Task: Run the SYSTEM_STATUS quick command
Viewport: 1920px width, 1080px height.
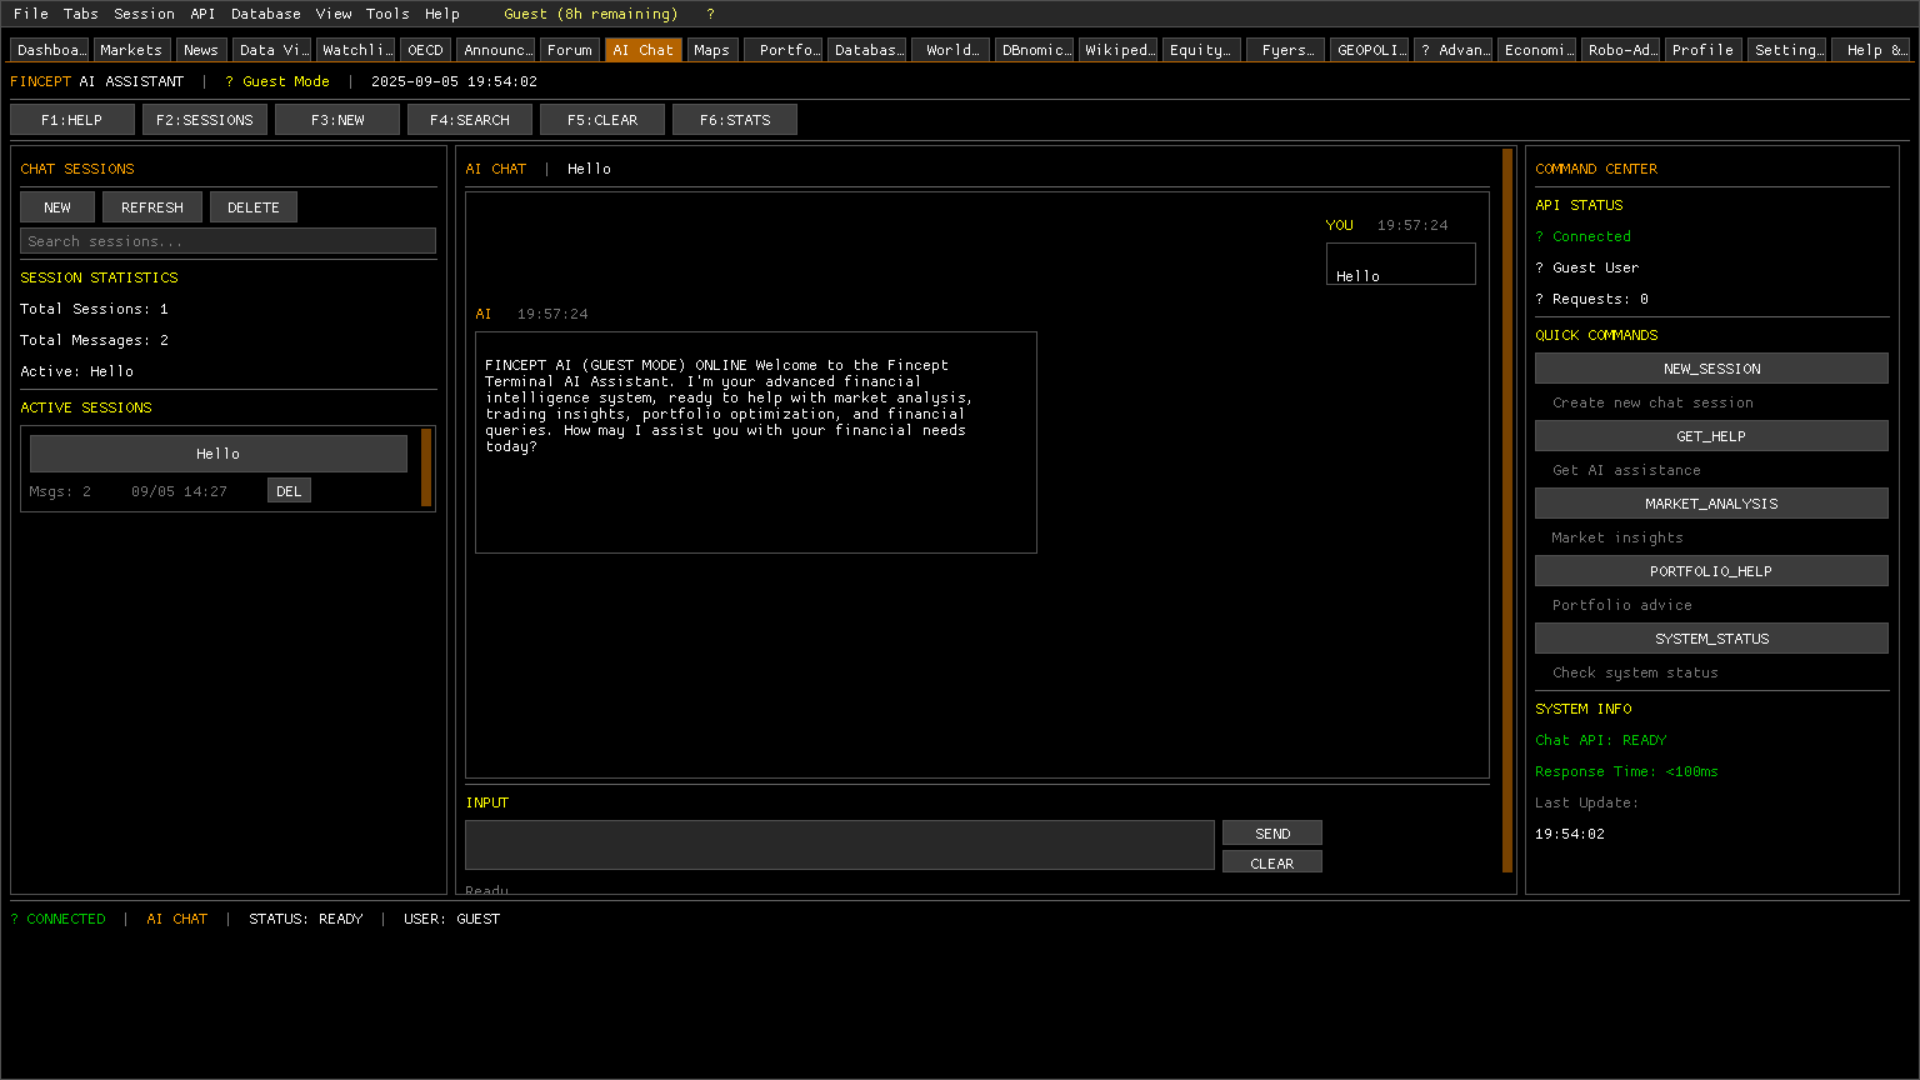Action: pos(1711,639)
